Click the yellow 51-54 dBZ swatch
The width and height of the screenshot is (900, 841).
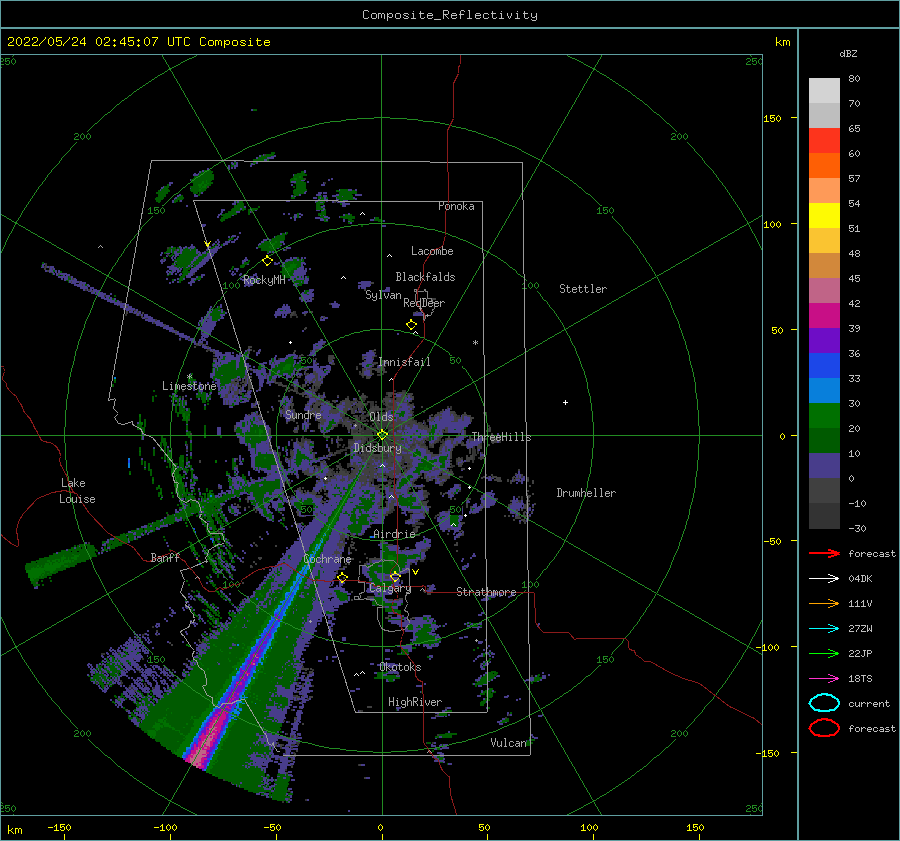(824, 216)
